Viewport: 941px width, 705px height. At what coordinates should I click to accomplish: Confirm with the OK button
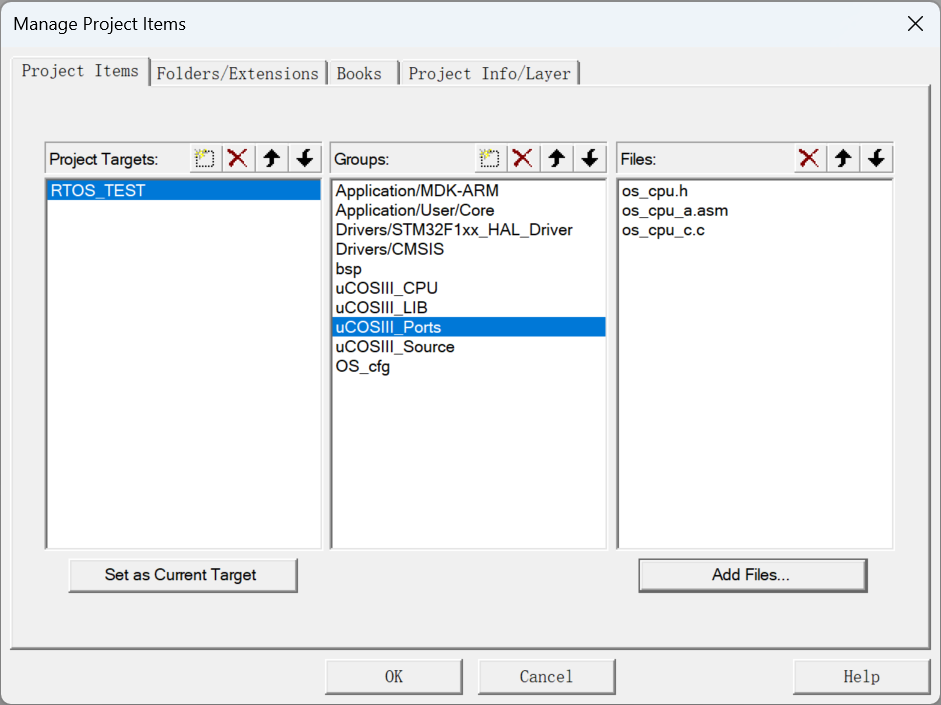[394, 677]
